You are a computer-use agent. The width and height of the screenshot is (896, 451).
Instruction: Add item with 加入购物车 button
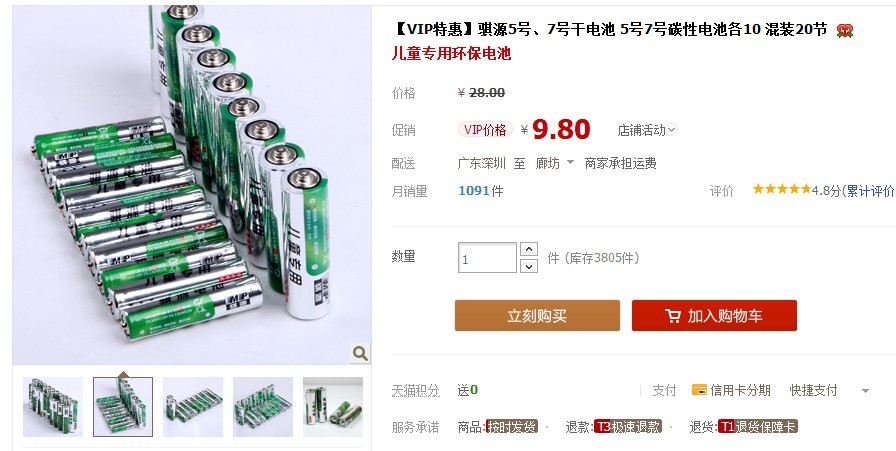[714, 316]
